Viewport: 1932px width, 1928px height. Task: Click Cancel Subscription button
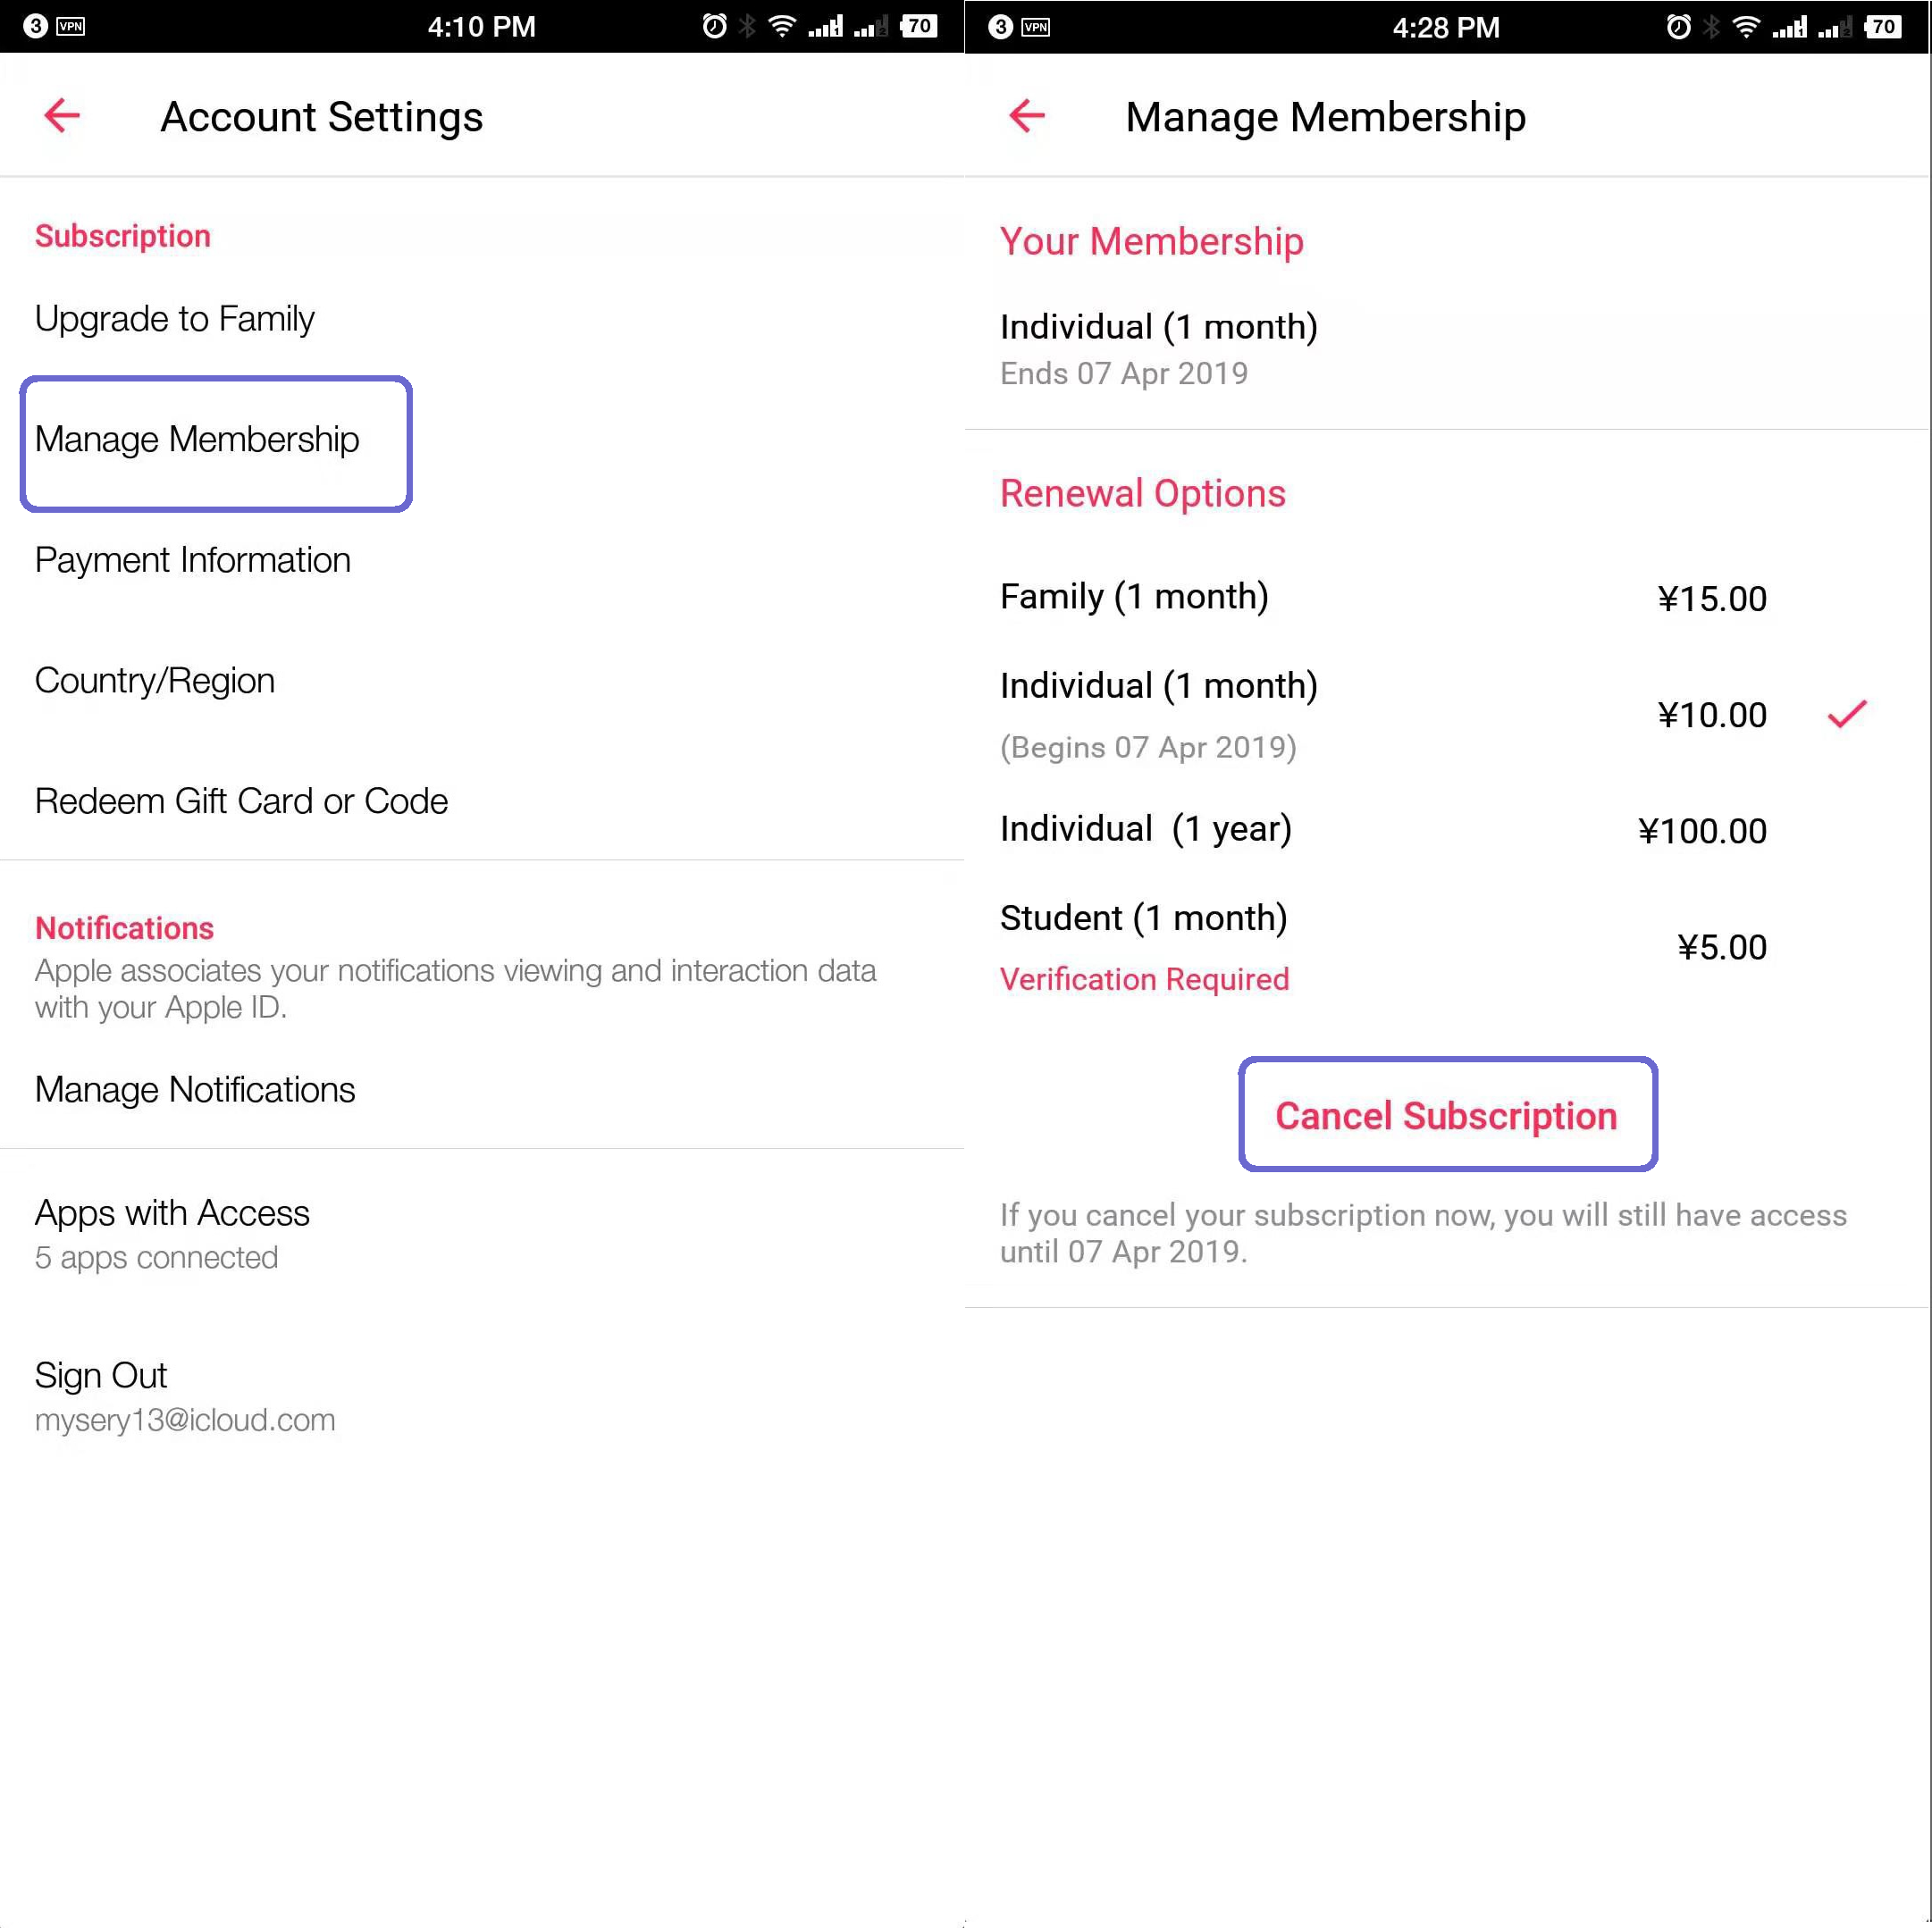point(1449,1114)
